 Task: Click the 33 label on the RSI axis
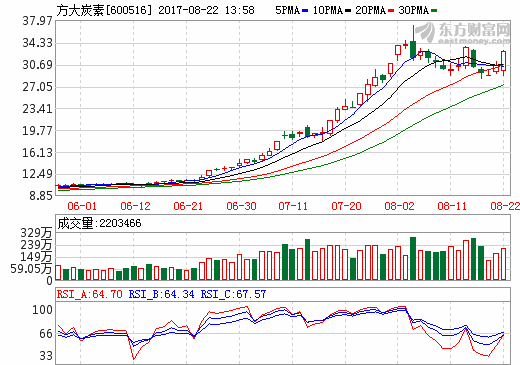46,356
